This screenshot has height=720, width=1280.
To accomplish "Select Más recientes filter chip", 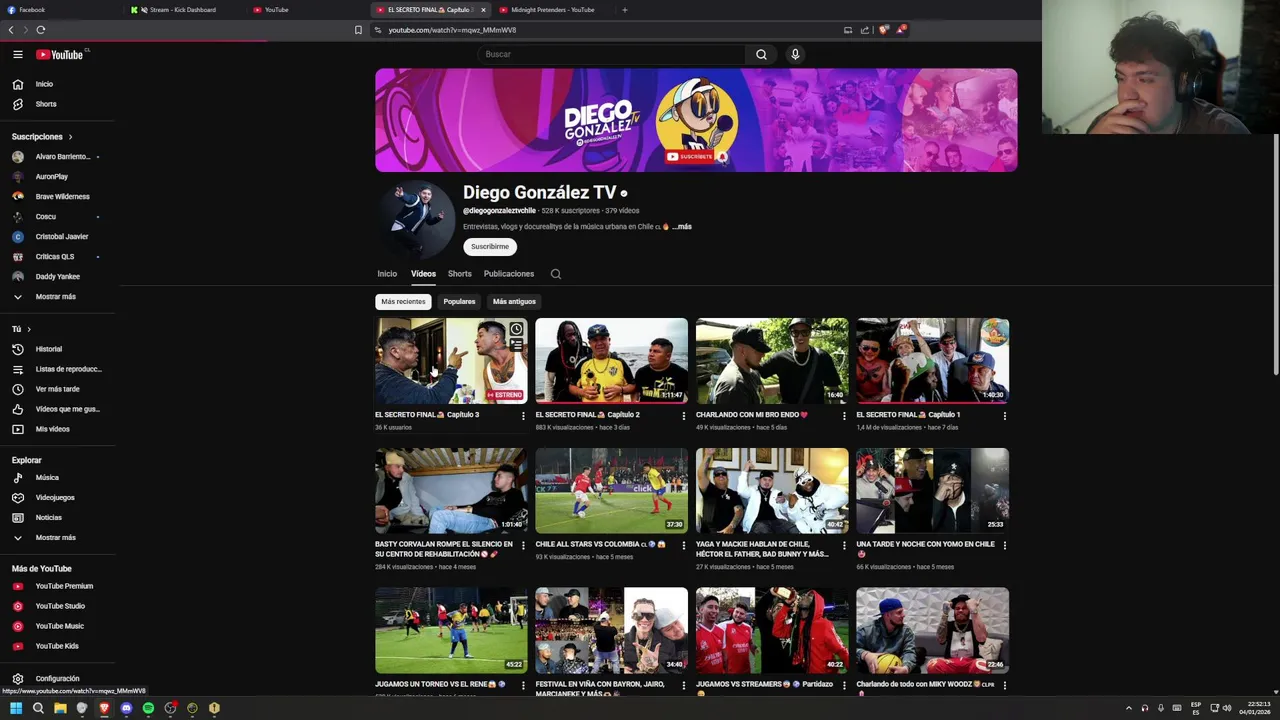I will click(x=403, y=301).
